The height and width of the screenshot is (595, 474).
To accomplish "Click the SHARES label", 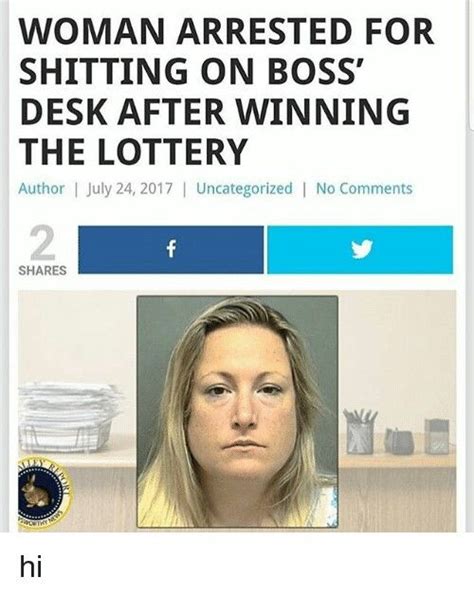I will coord(43,271).
